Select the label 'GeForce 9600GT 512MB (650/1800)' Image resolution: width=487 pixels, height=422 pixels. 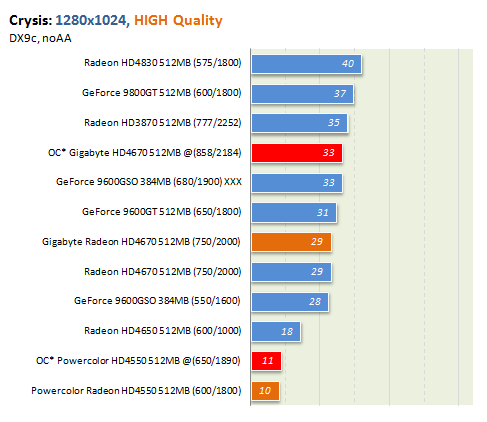[161, 212]
